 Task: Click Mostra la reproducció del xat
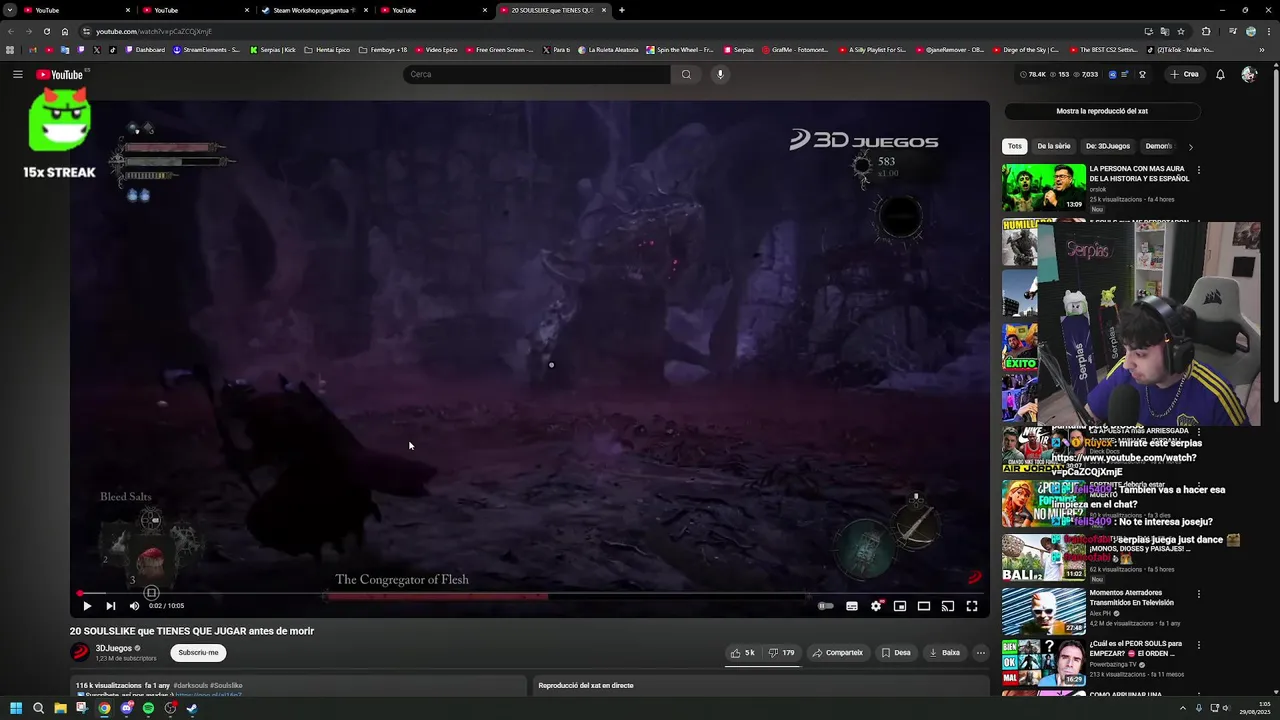1102,111
